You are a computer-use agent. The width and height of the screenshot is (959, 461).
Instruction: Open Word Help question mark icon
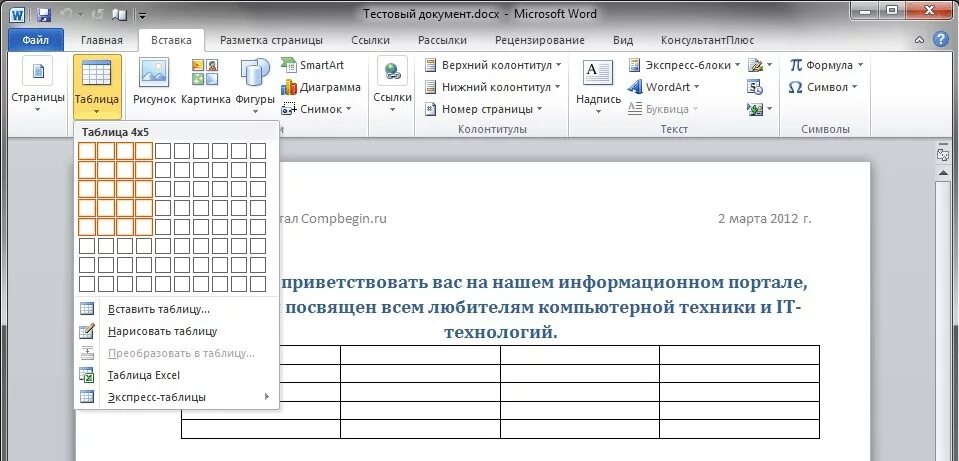coord(941,40)
